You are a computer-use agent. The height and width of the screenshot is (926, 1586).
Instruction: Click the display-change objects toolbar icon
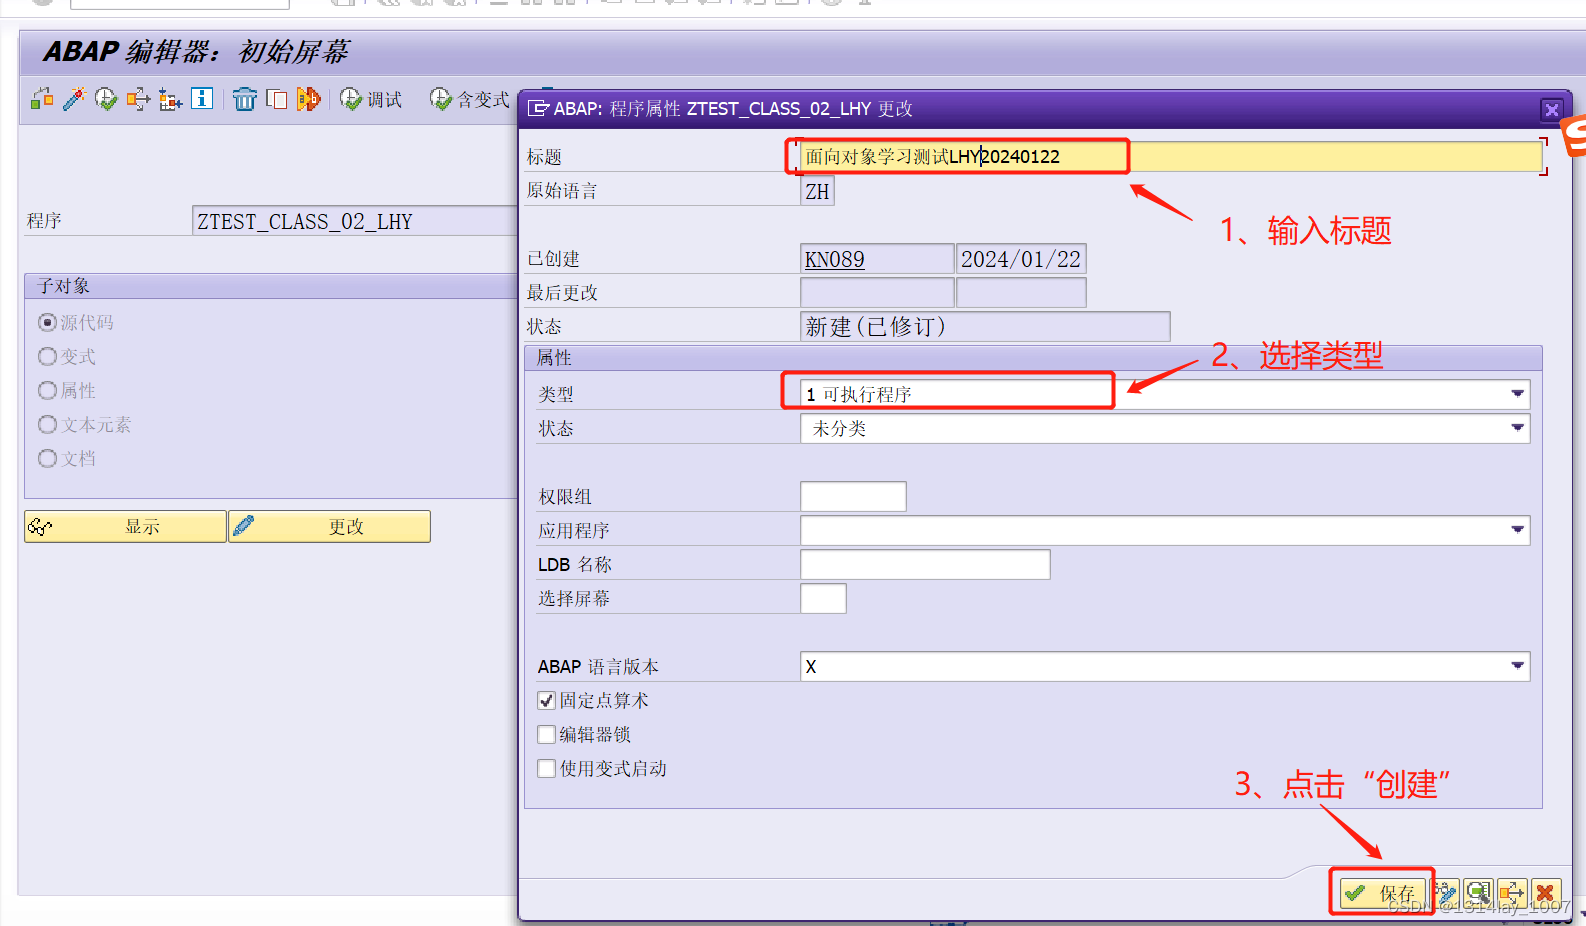42,98
